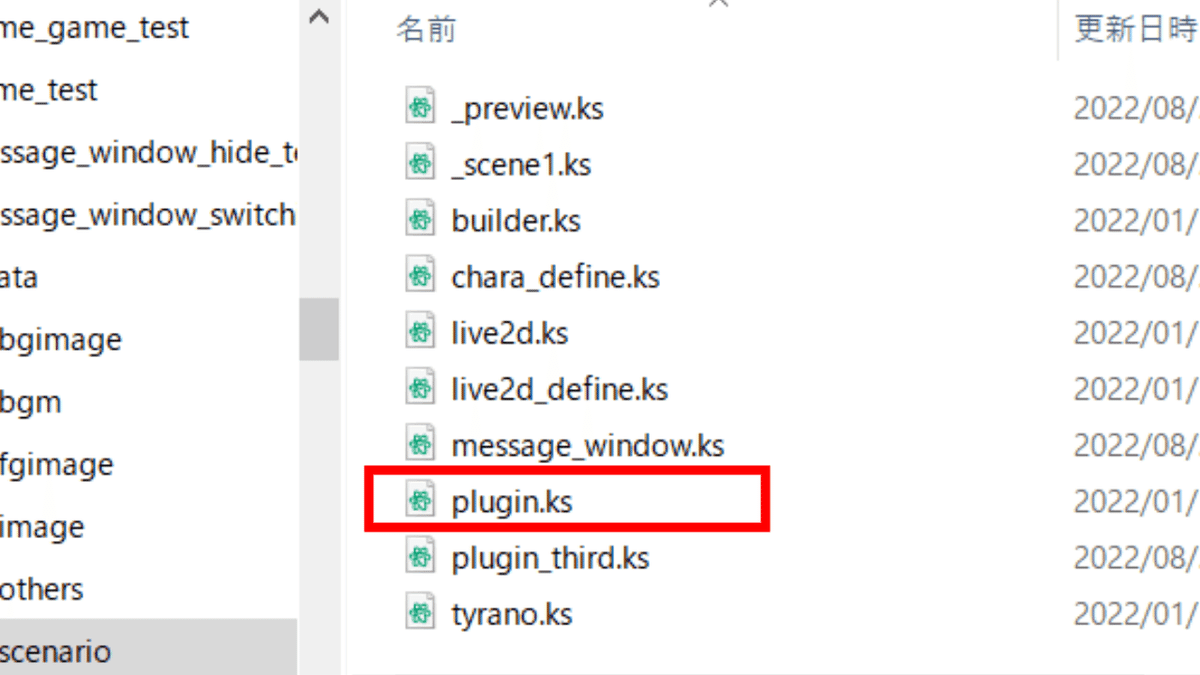Select the bgm folder in navigation pane
The image size is (1200, 675).
click(x=31, y=402)
